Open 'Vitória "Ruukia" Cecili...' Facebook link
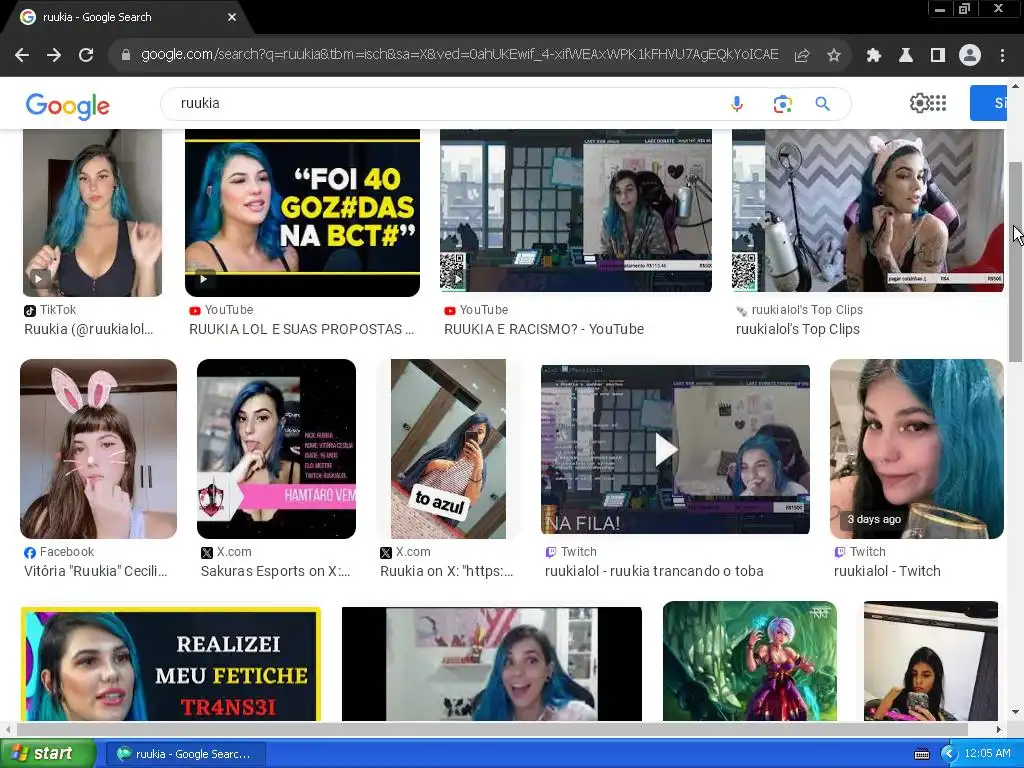1024x768 pixels. (96, 571)
